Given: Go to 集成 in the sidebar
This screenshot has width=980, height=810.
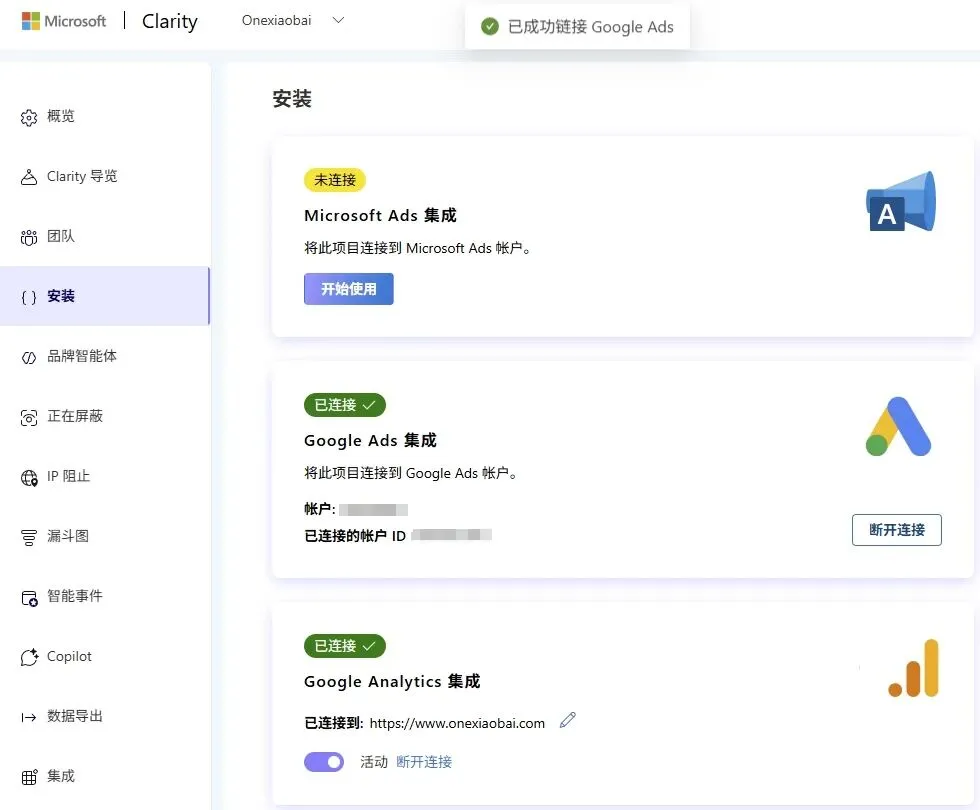Looking at the screenshot, I should pos(61,776).
